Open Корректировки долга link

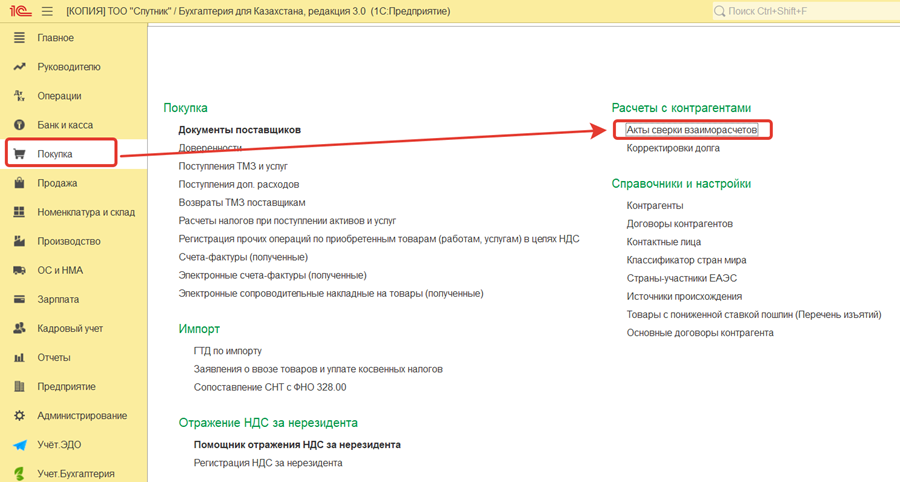point(672,148)
